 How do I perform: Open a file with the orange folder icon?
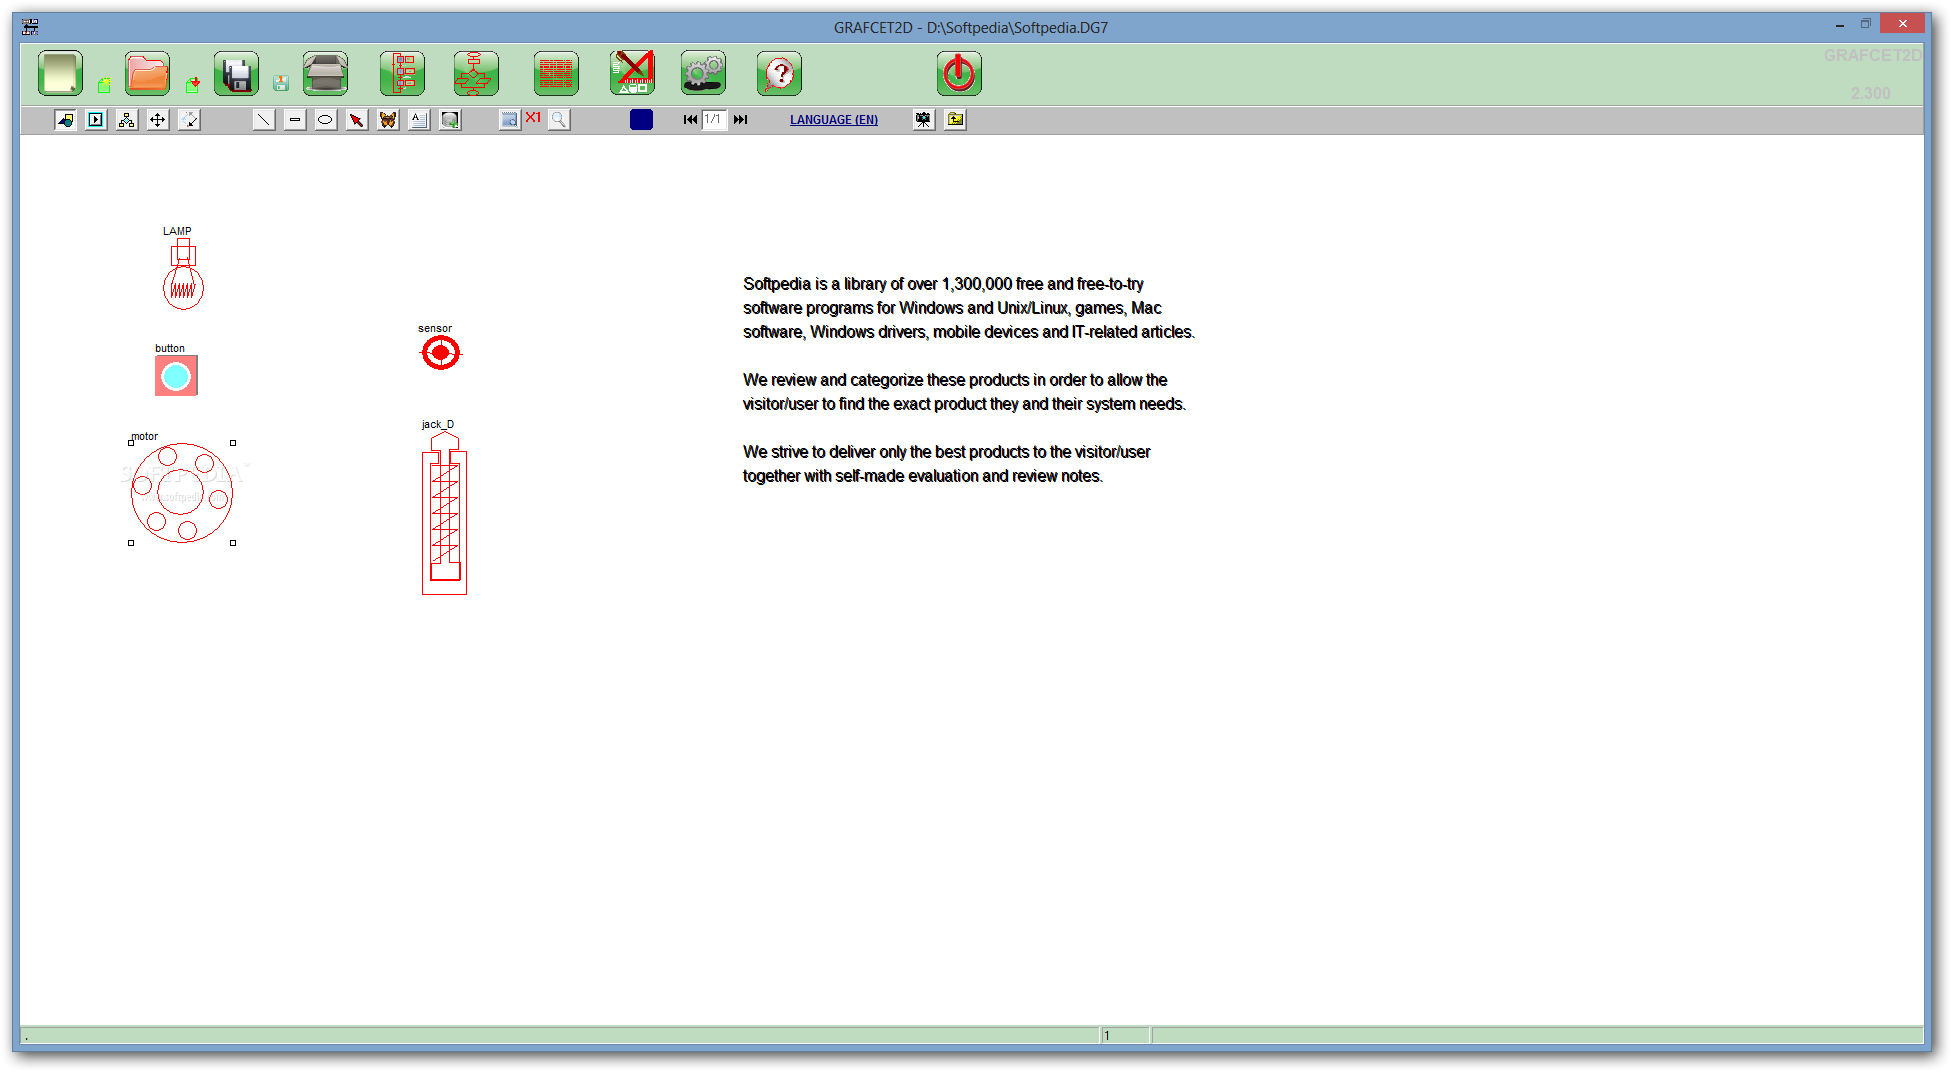click(x=147, y=74)
